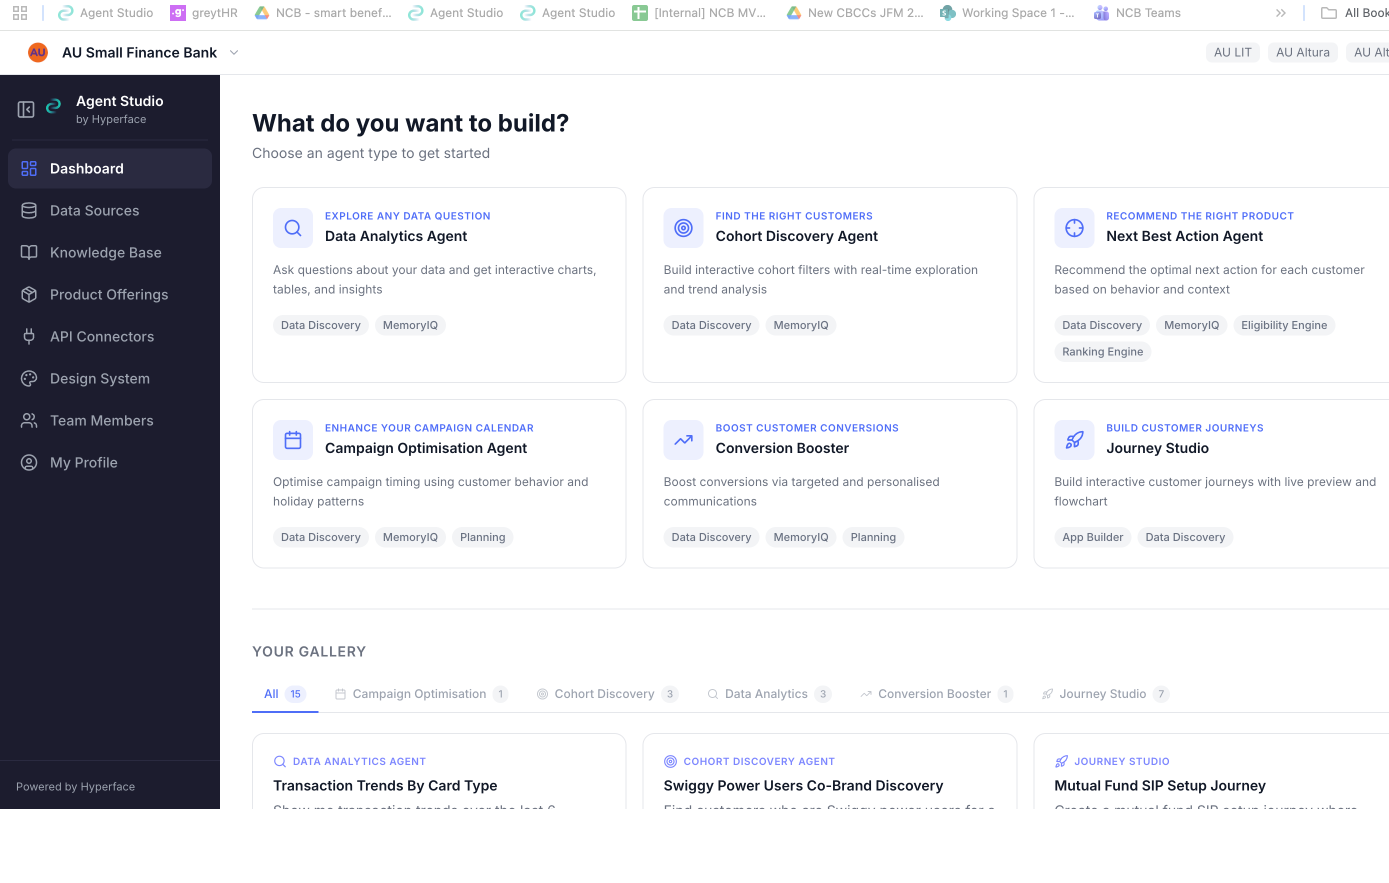1389x883 pixels.
Task: Open browser apps grid icon
Action: tap(20, 13)
